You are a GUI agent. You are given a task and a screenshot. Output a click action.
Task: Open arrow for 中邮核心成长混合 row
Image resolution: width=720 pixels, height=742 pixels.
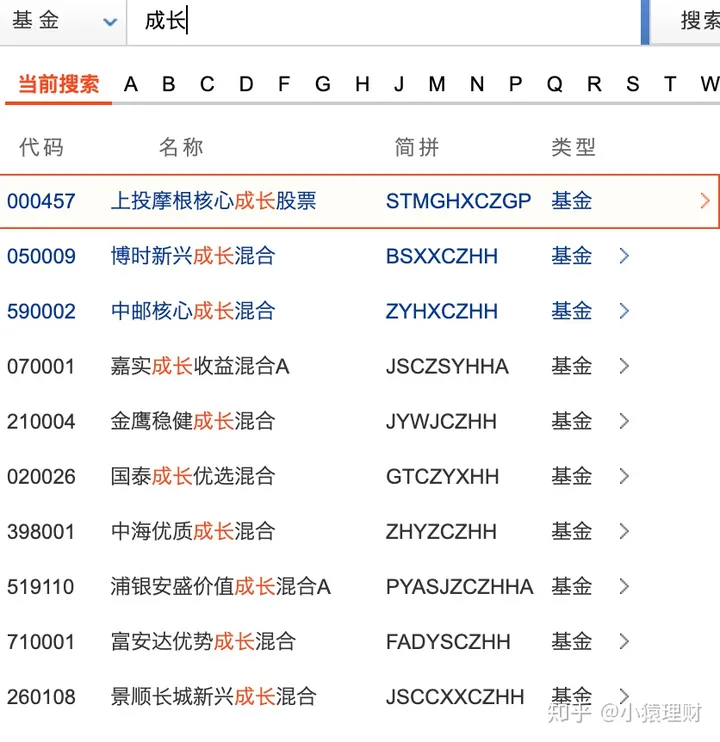coord(624,311)
